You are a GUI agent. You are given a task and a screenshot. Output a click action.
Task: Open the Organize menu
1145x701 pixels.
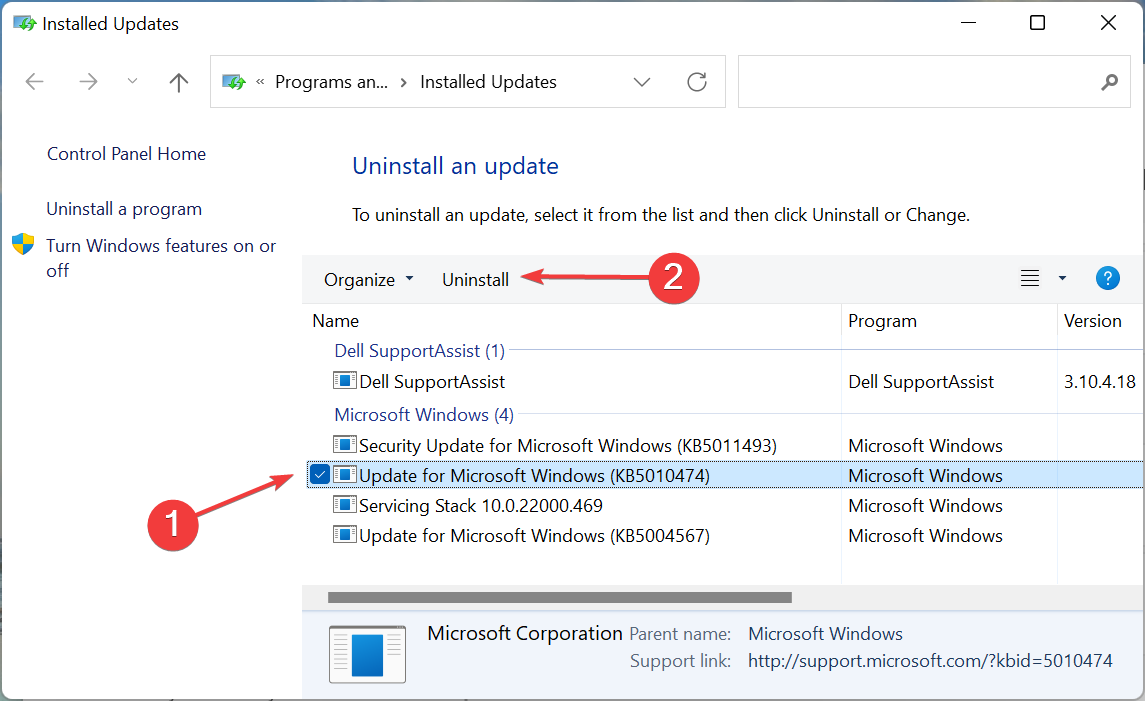(369, 280)
